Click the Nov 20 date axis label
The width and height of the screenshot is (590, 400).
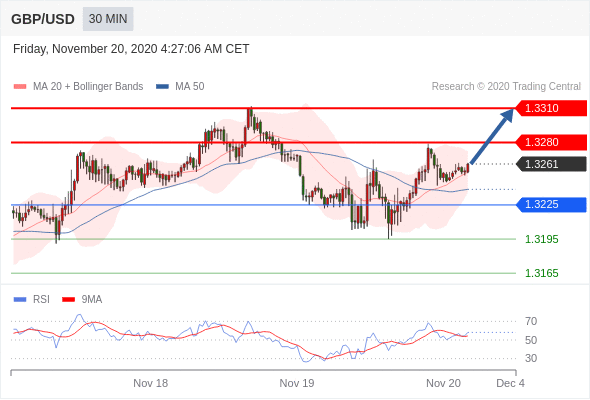(443, 383)
